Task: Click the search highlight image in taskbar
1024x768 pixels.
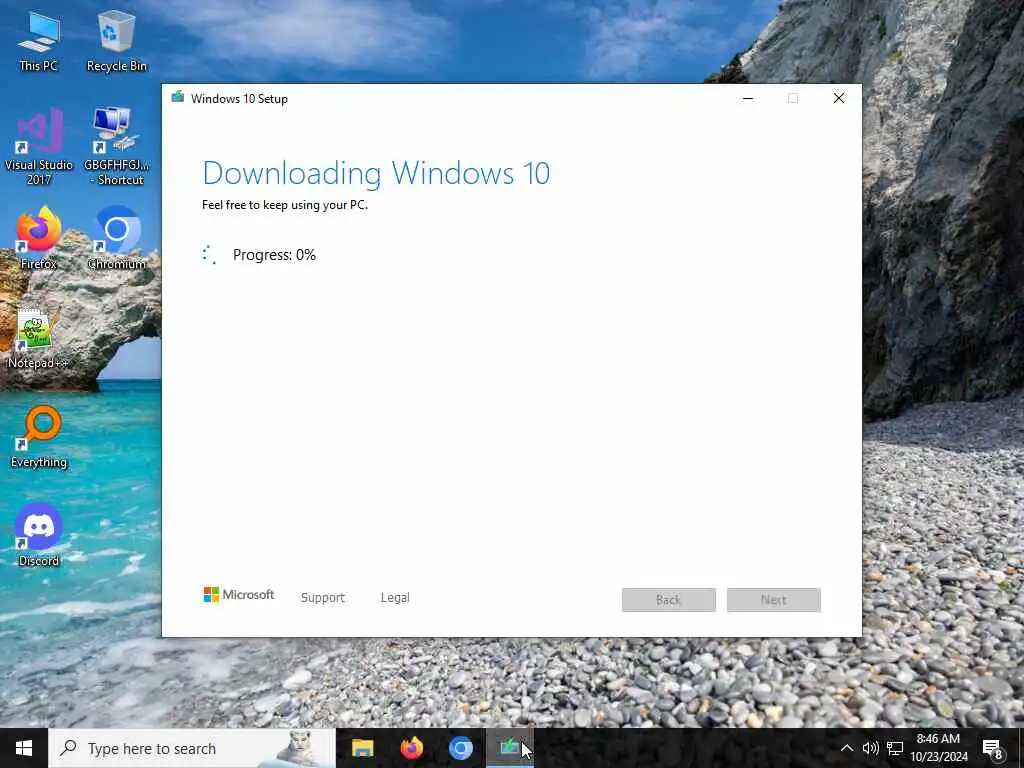Action: coord(298,748)
